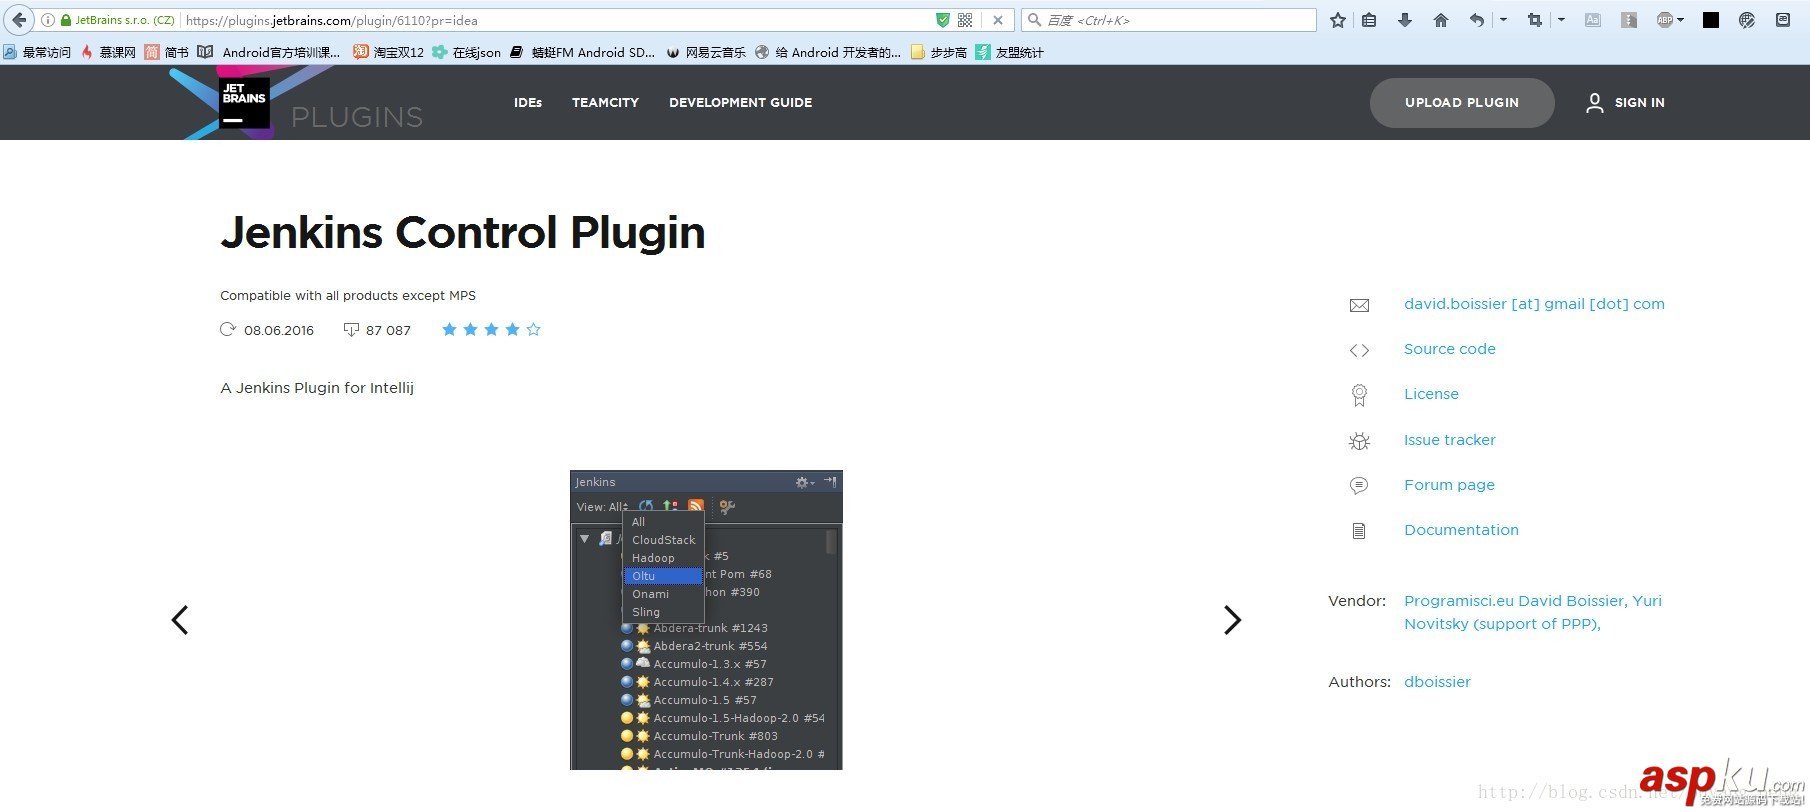The height and width of the screenshot is (812, 1810).
Task: Open the 最常访问 bookmark
Action: [x=37, y=52]
